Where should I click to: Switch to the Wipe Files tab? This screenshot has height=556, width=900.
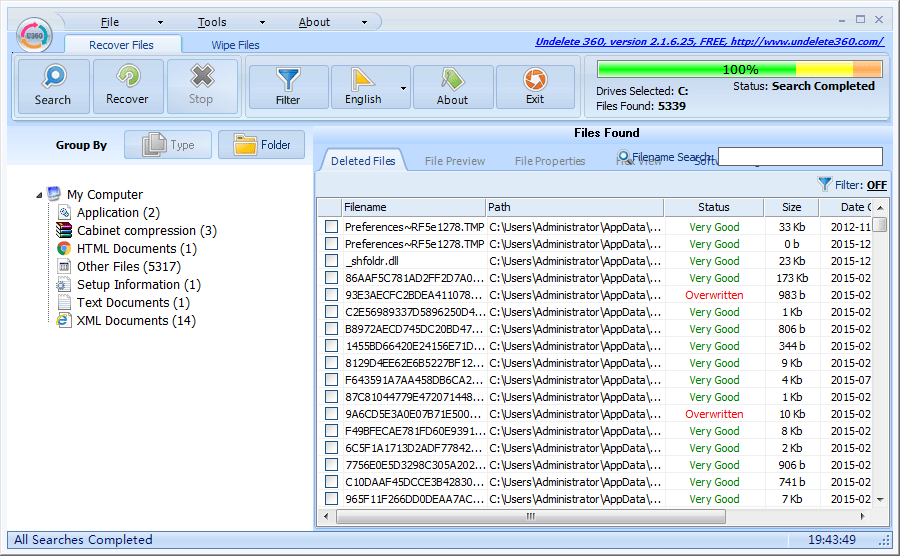(235, 45)
